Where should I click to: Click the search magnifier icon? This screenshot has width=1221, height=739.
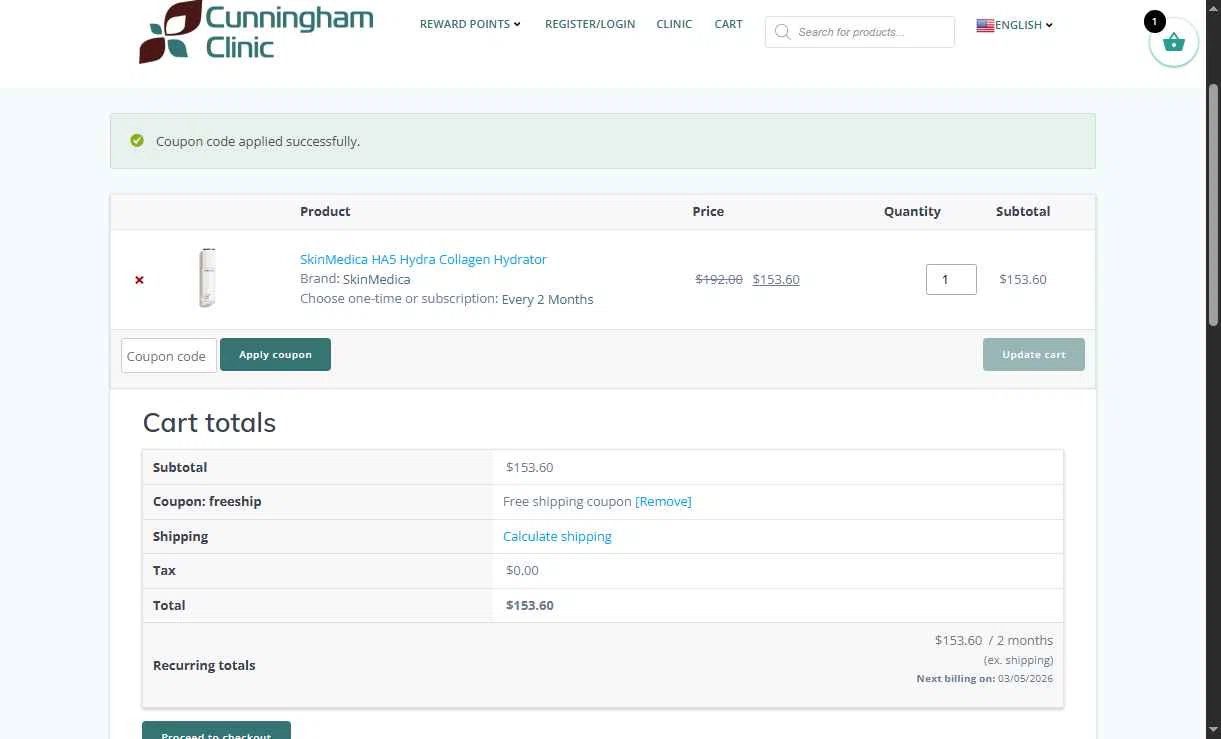pyautogui.click(x=782, y=32)
